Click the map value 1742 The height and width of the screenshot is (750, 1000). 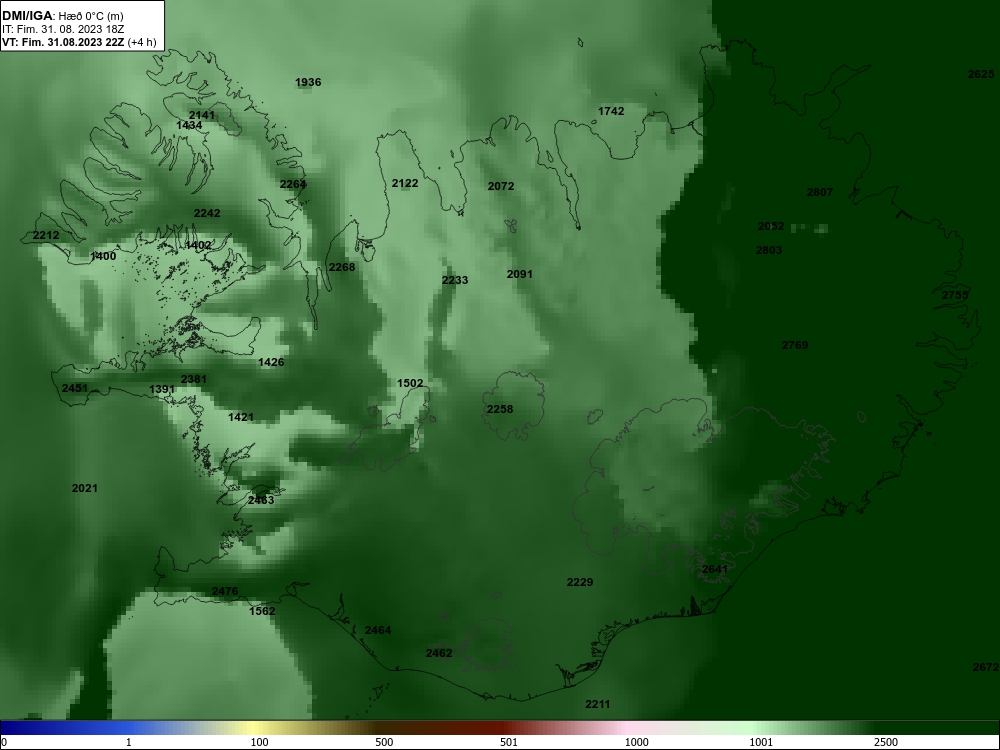point(611,112)
